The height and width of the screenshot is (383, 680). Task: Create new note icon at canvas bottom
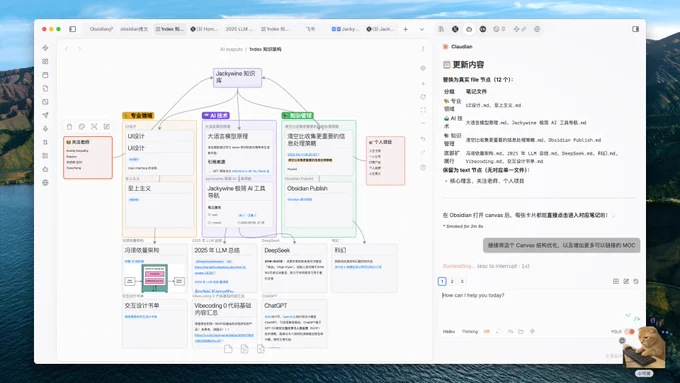pos(229,349)
